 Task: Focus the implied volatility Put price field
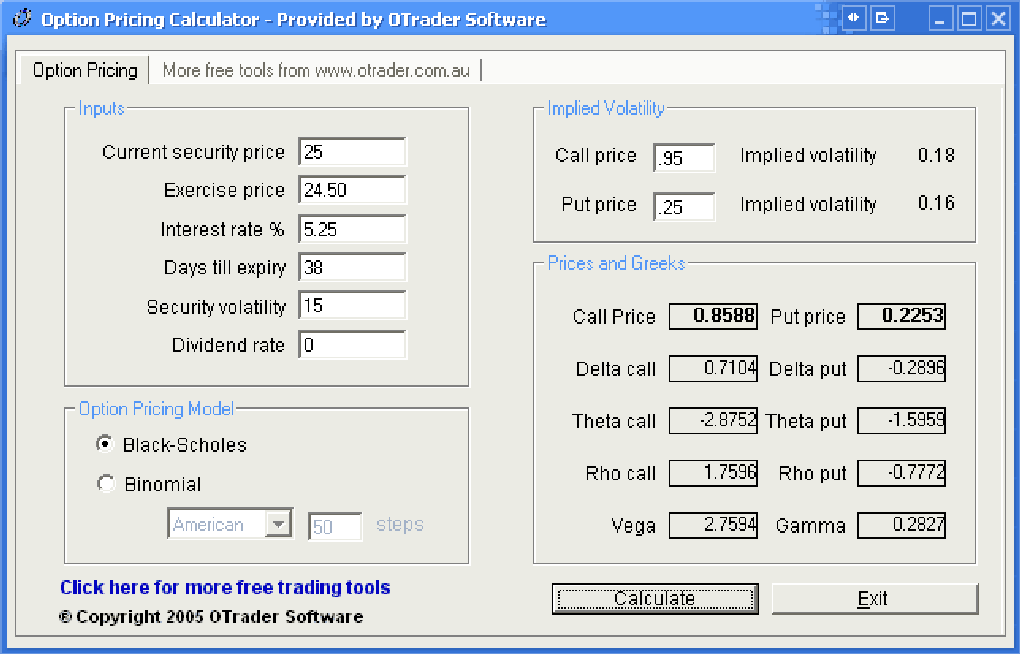coord(684,206)
